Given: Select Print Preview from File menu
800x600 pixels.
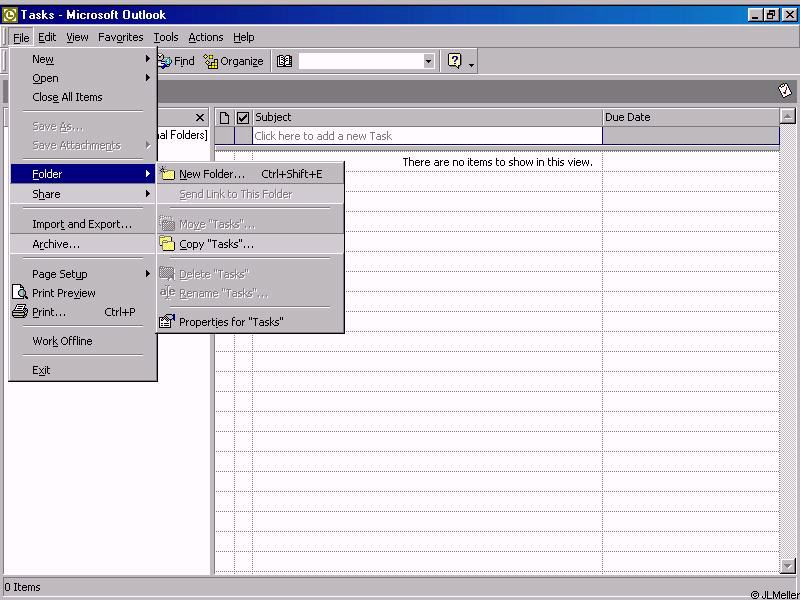Looking at the screenshot, I should tap(63, 293).
